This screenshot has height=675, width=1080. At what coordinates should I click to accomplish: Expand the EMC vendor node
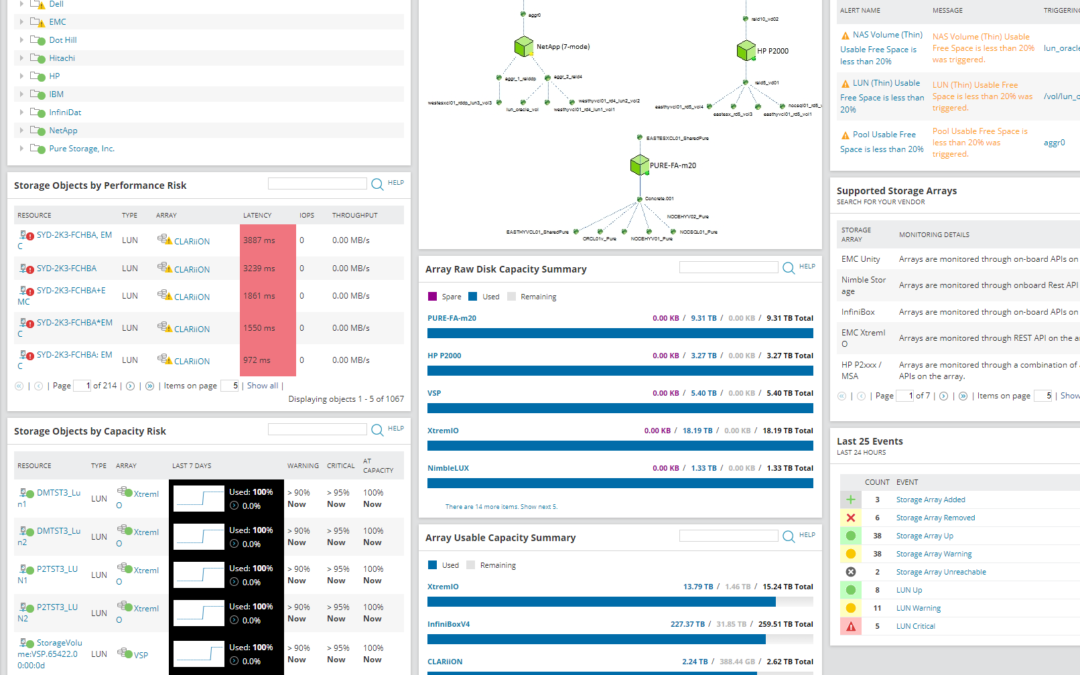(21, 22)
